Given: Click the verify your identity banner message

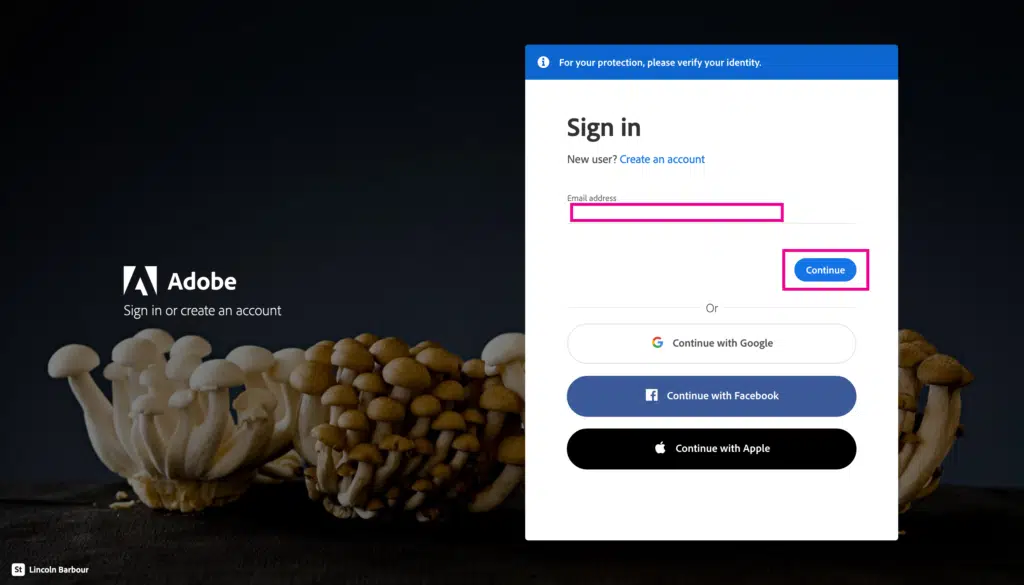Looking at the screenshot, I should coord(660,63).
